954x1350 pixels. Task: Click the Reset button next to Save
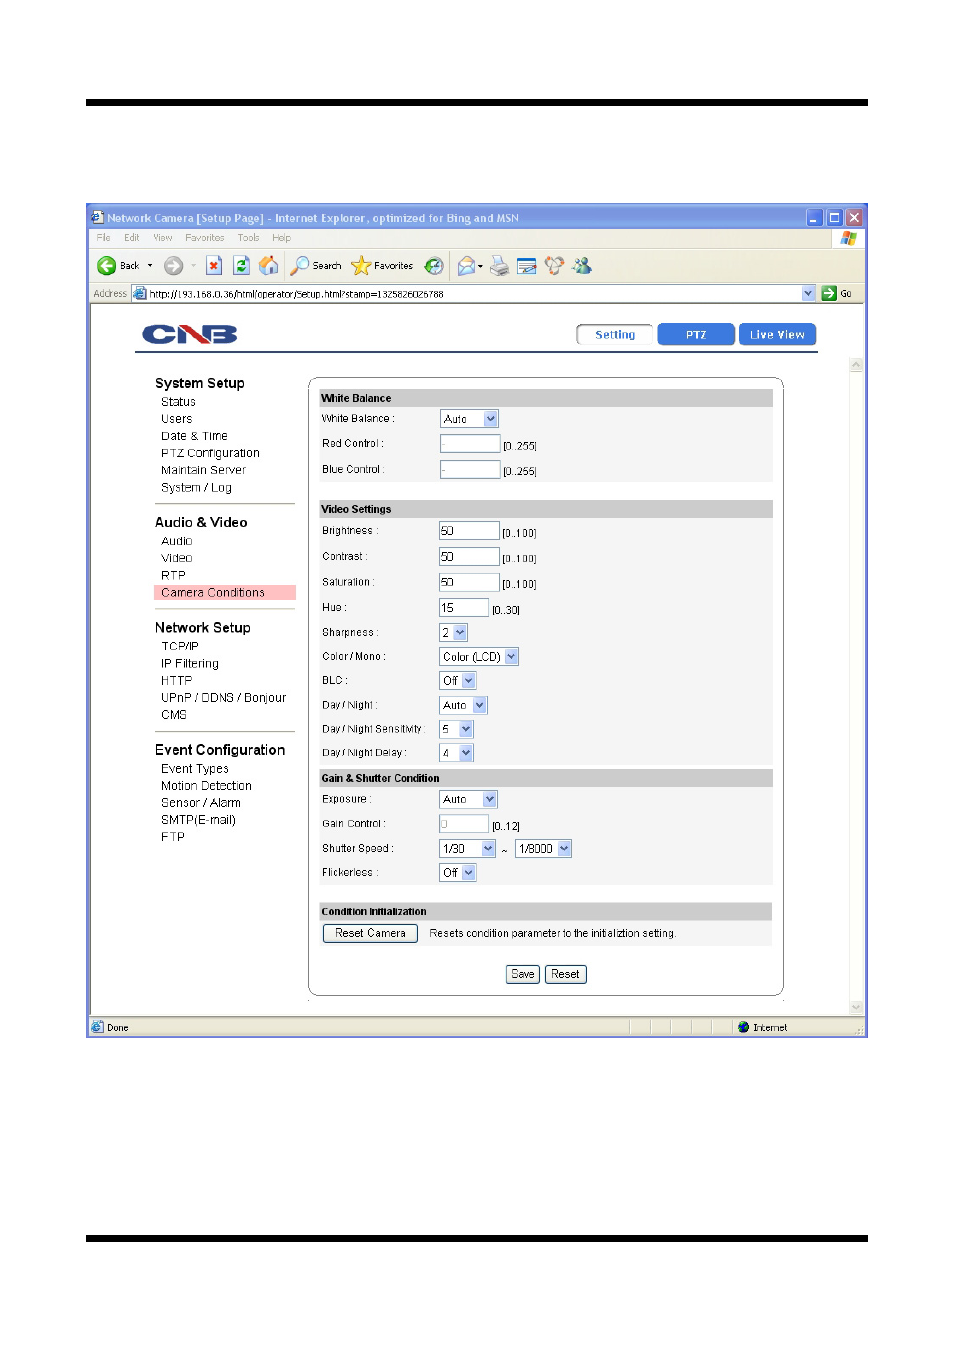pyautogui.click(x=565, y=974)
